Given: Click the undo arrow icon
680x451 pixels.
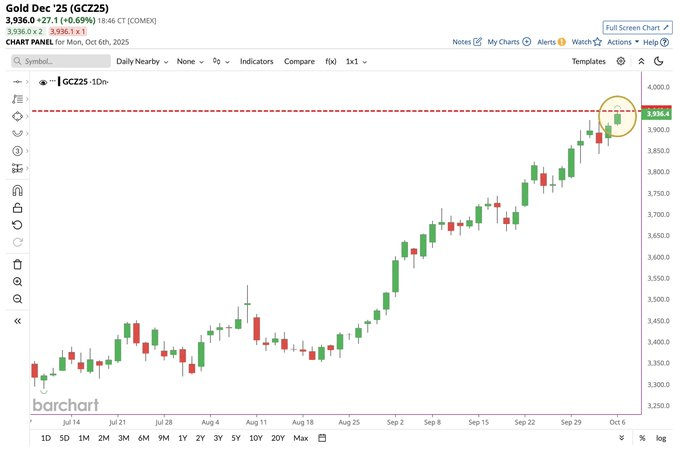Looking at the screenshot, I should [x=17, y=225].
